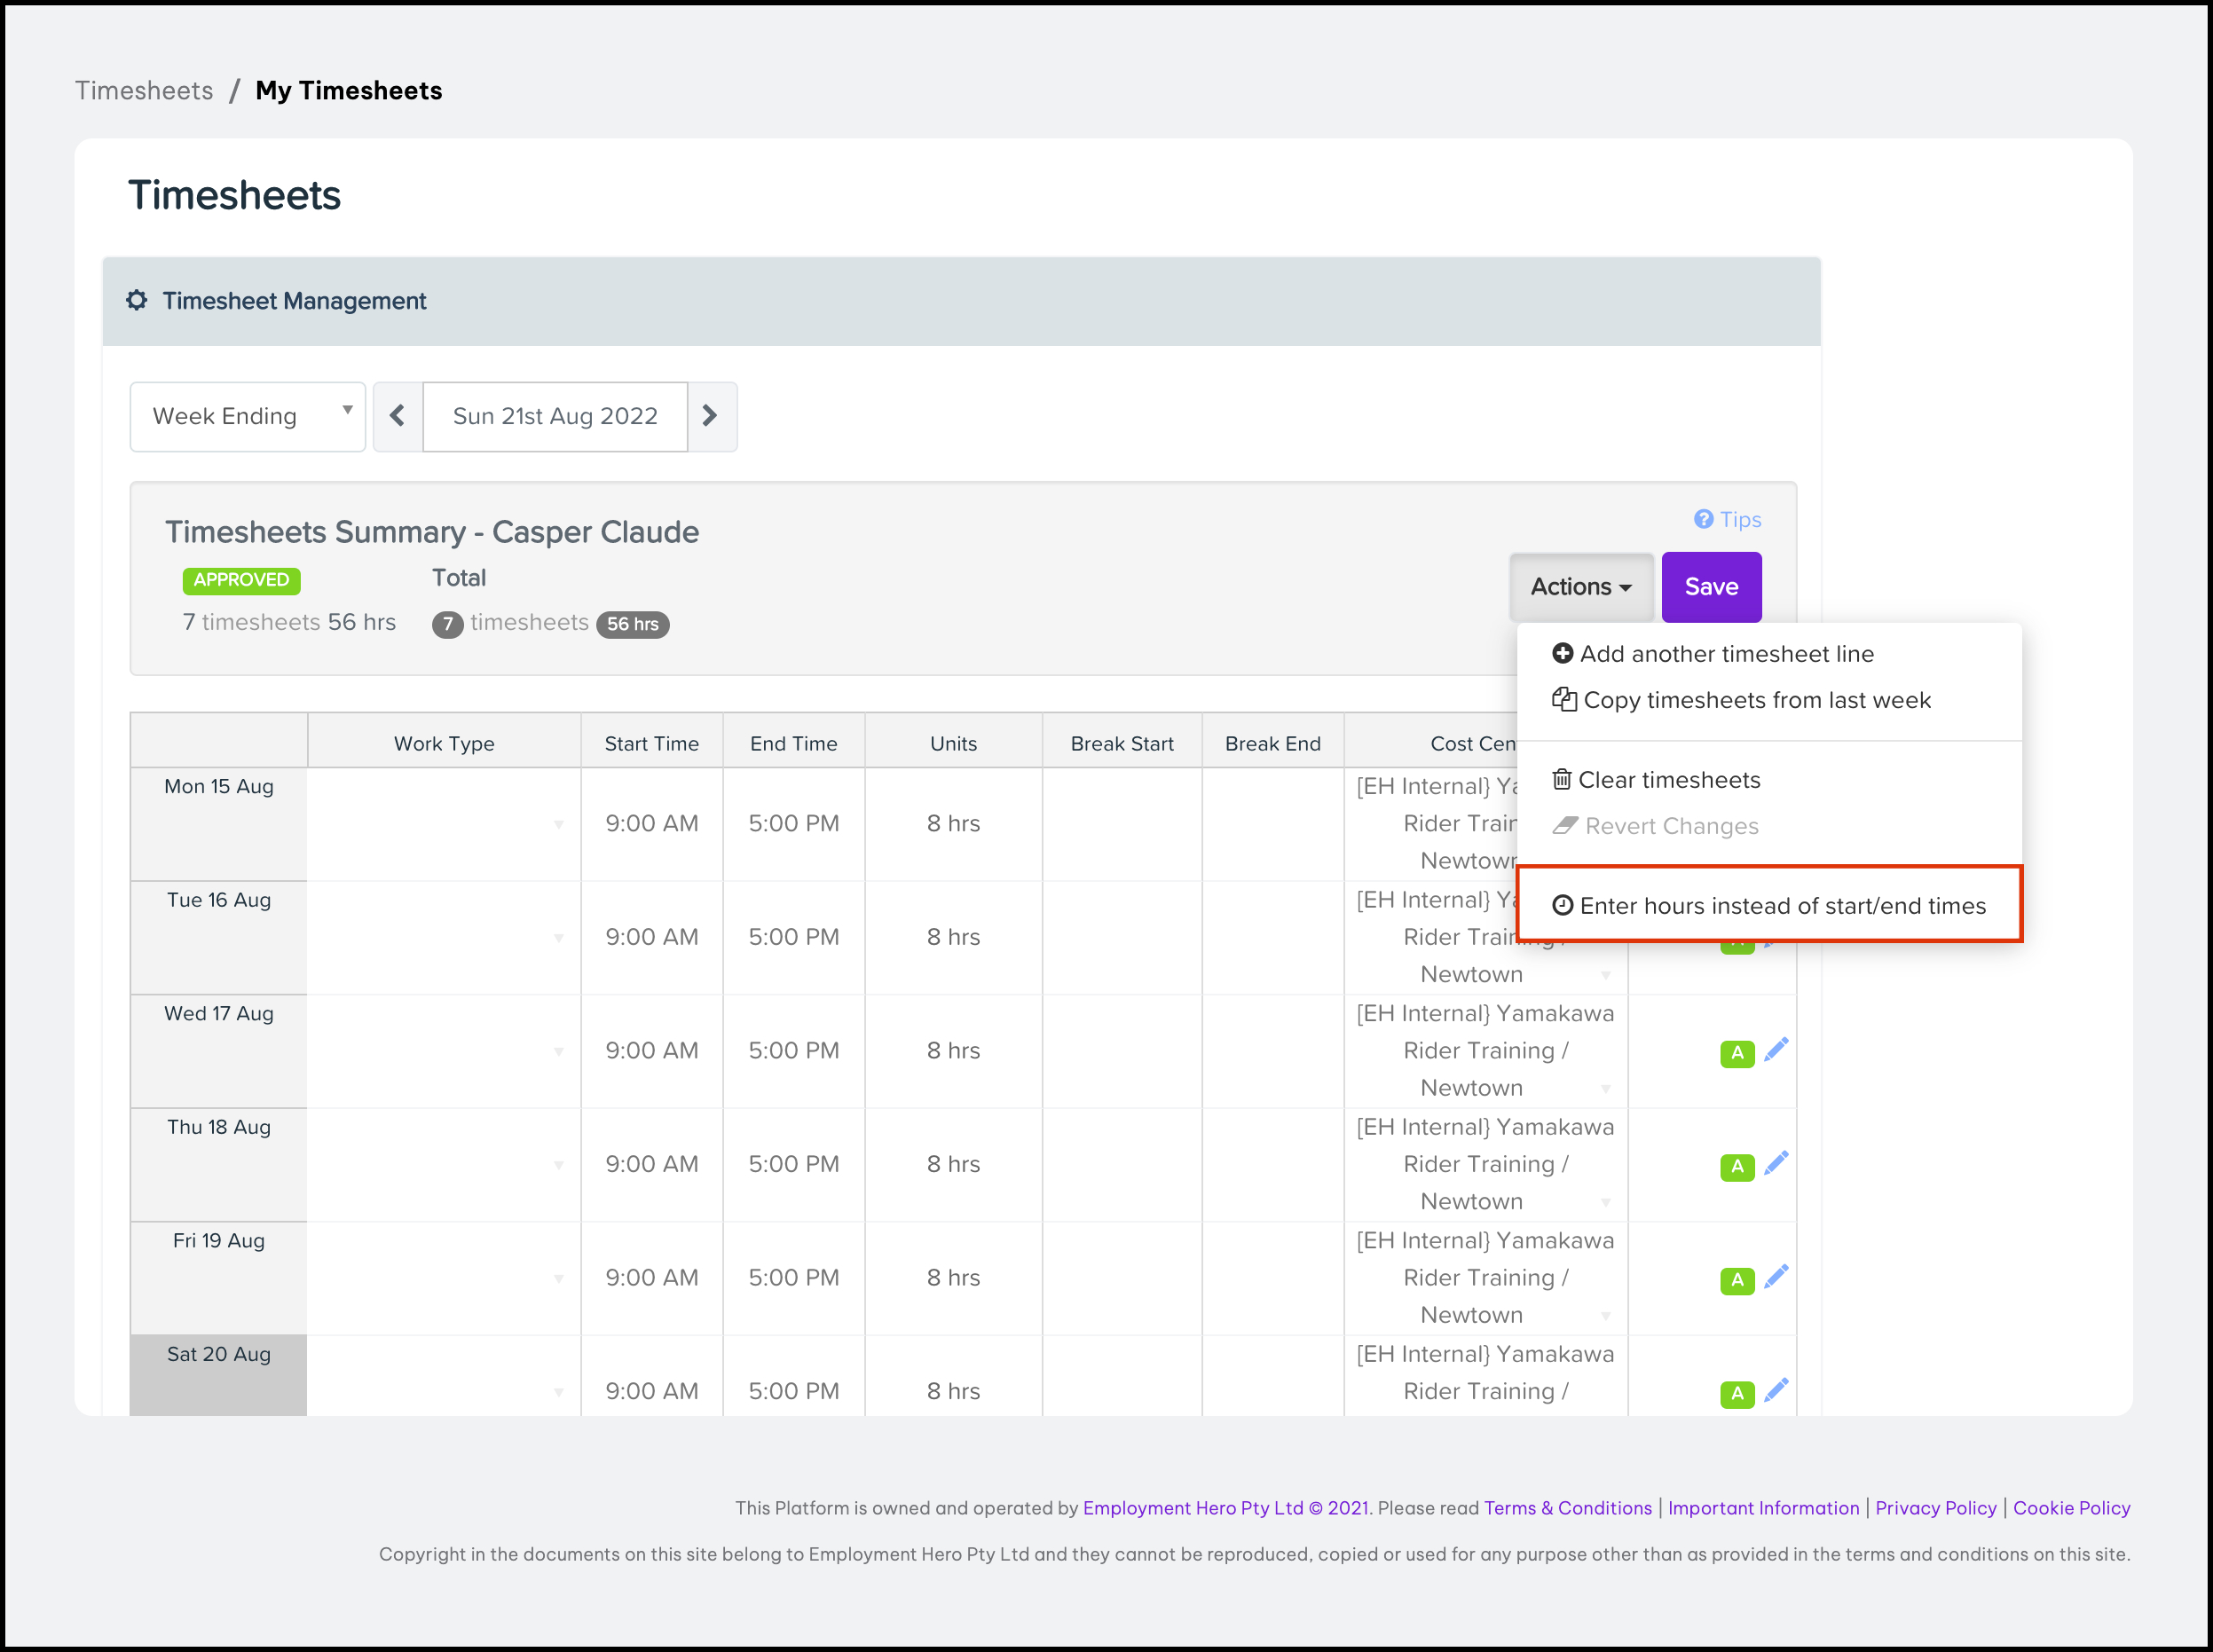The width and height of the screenshot is (2213, 1652).
Task: Go to previous week with left chevron
Action: 397,416
